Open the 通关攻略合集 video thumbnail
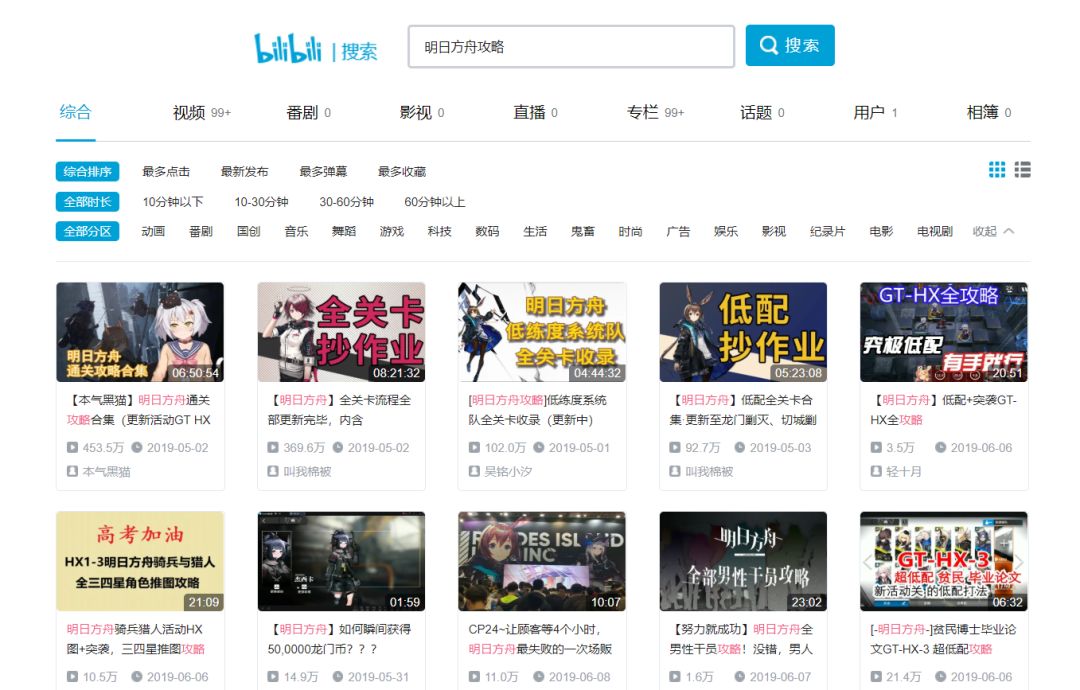 (x=140, y=332)
